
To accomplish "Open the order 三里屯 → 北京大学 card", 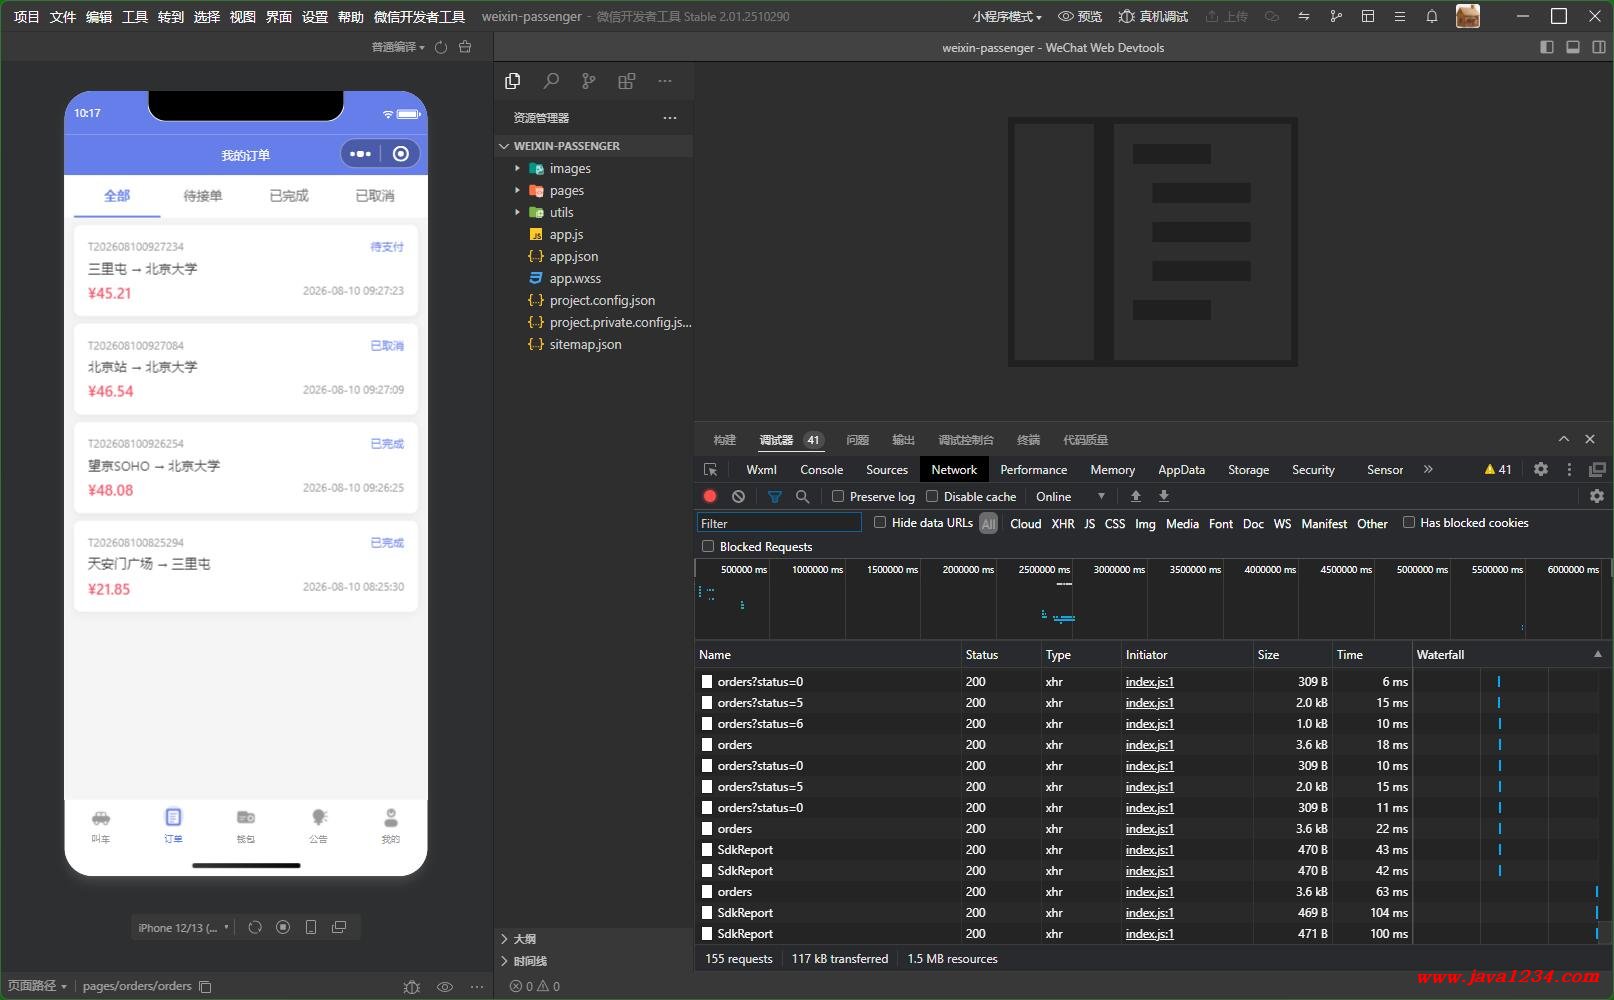I will tap(246, 270).
